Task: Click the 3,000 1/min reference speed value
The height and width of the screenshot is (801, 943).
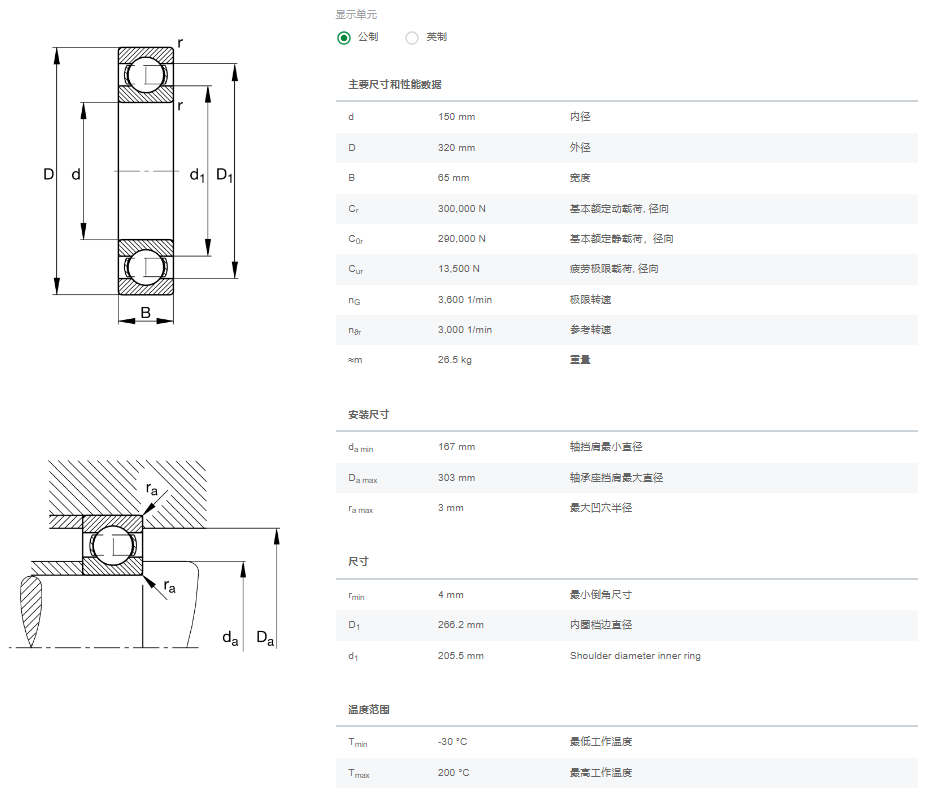Action: 465,330
